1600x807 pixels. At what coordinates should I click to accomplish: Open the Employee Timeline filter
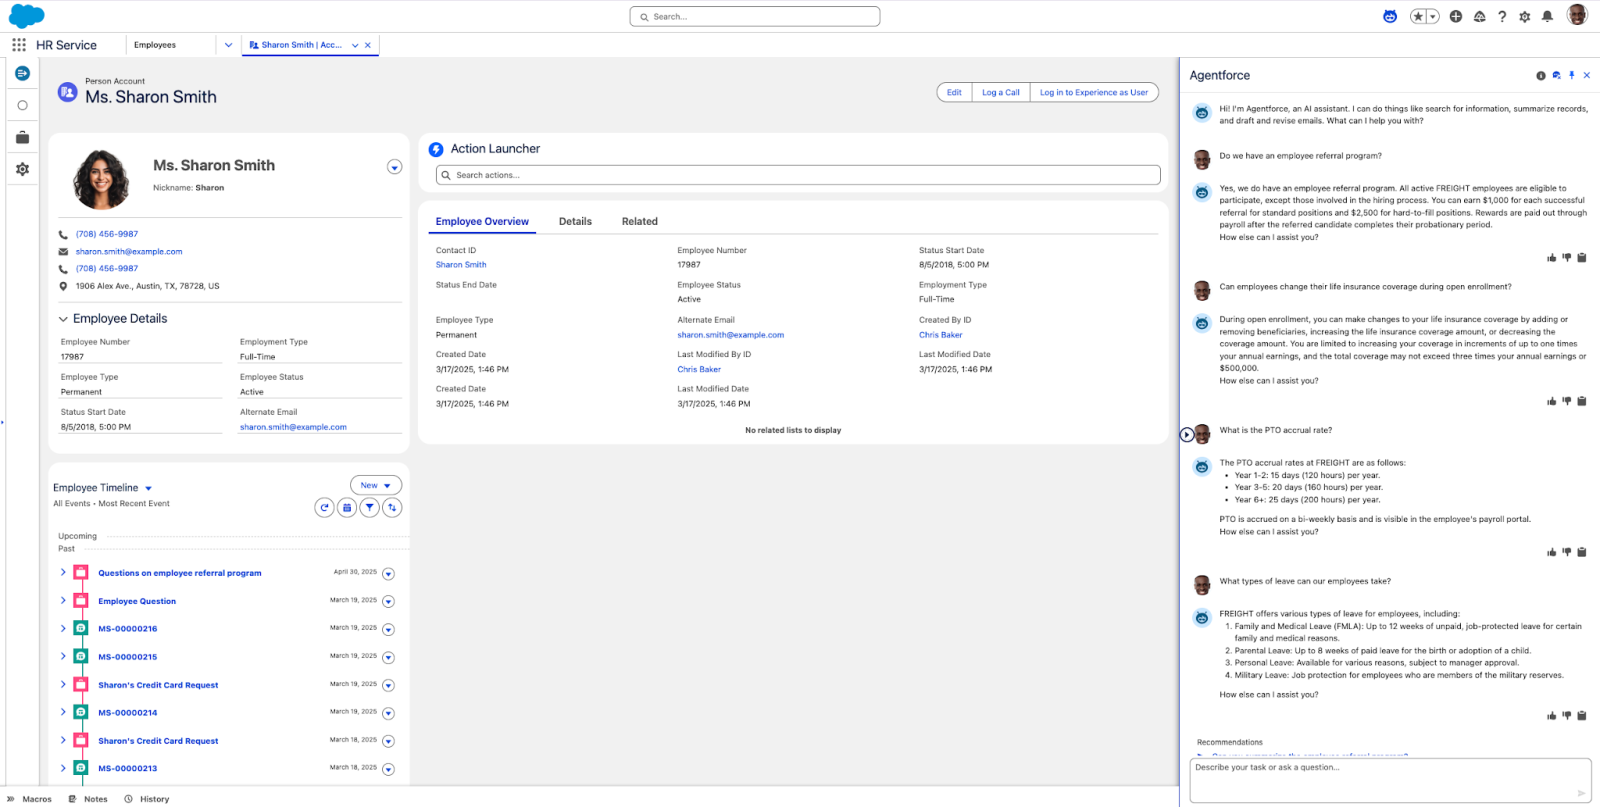coord(370,508)
